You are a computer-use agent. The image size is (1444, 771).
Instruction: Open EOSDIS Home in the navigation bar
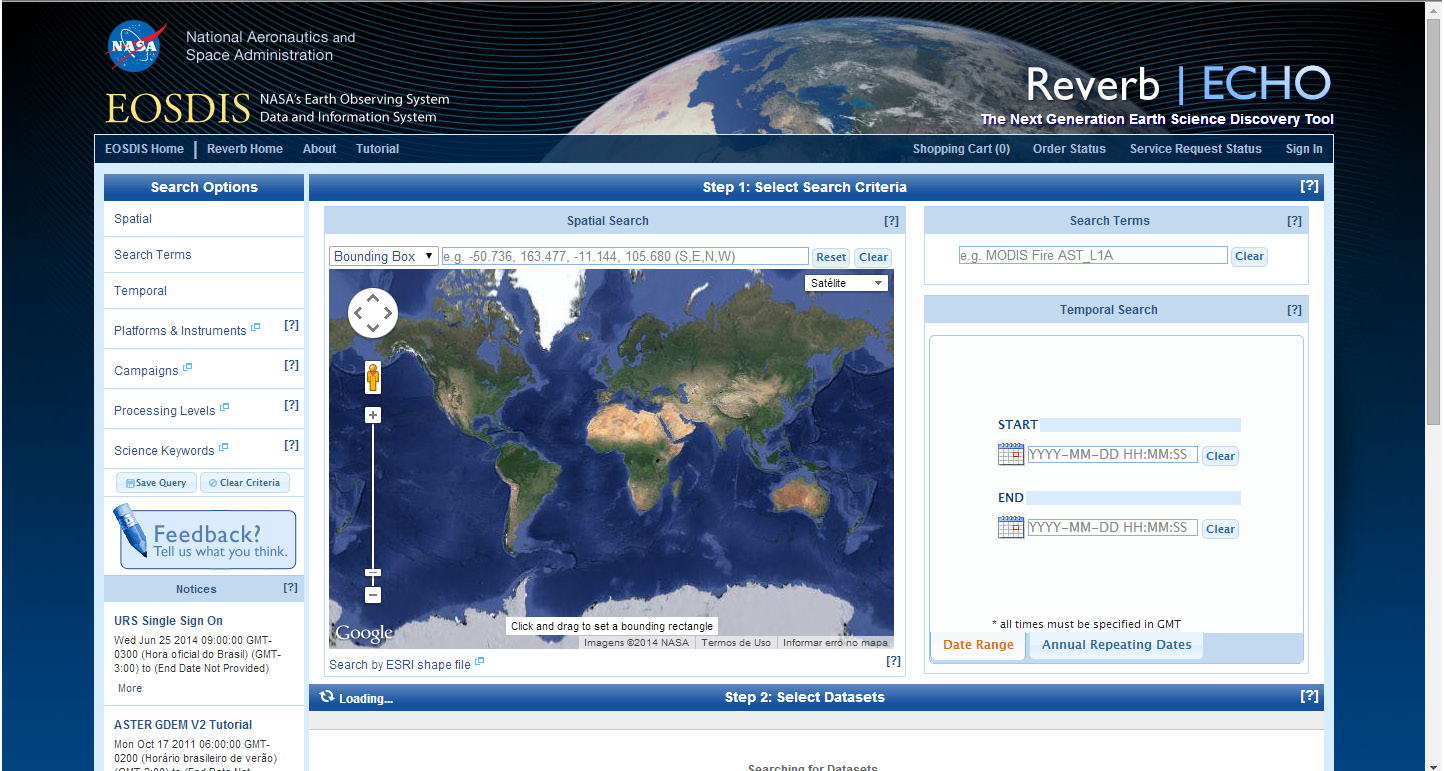tap(145, 149)
